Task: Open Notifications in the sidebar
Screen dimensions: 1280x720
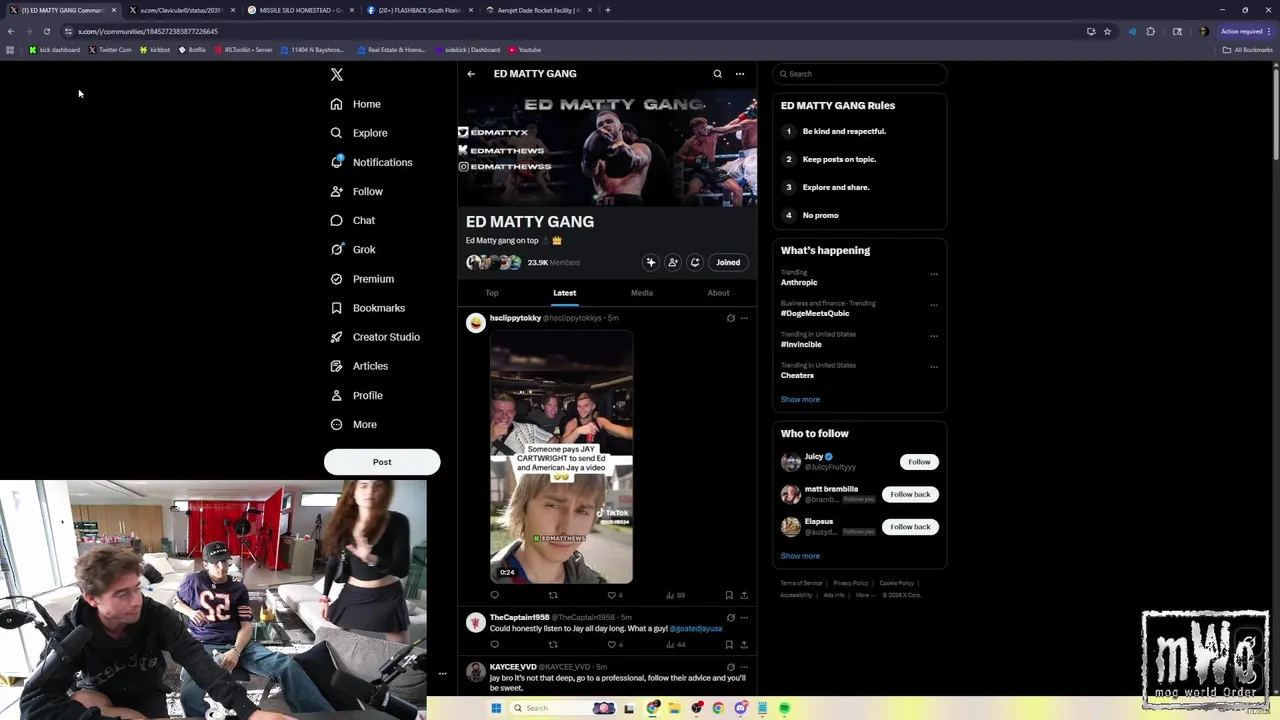Action: coord(371,162)
